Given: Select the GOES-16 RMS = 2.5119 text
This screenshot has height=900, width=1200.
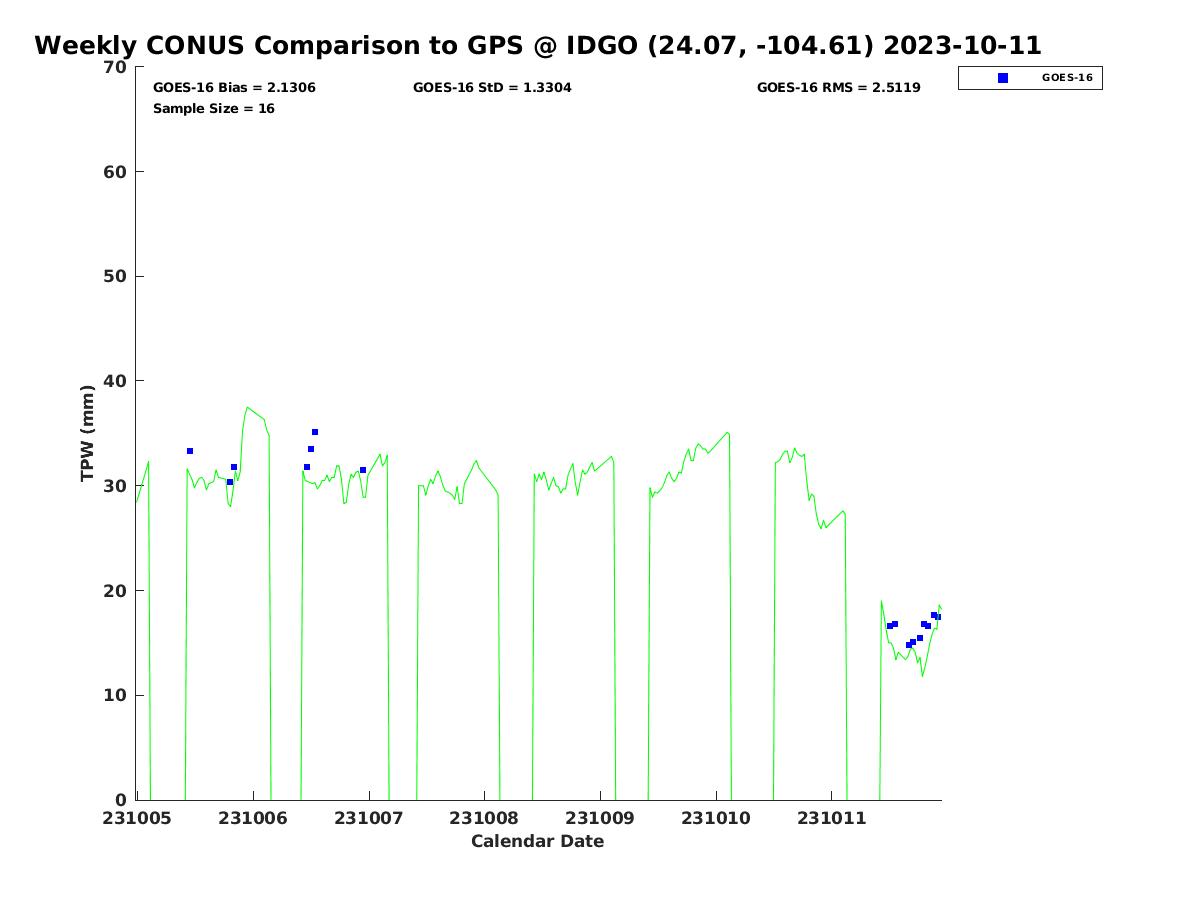Looking at the screenshot, I should click(x=838, y=88).
